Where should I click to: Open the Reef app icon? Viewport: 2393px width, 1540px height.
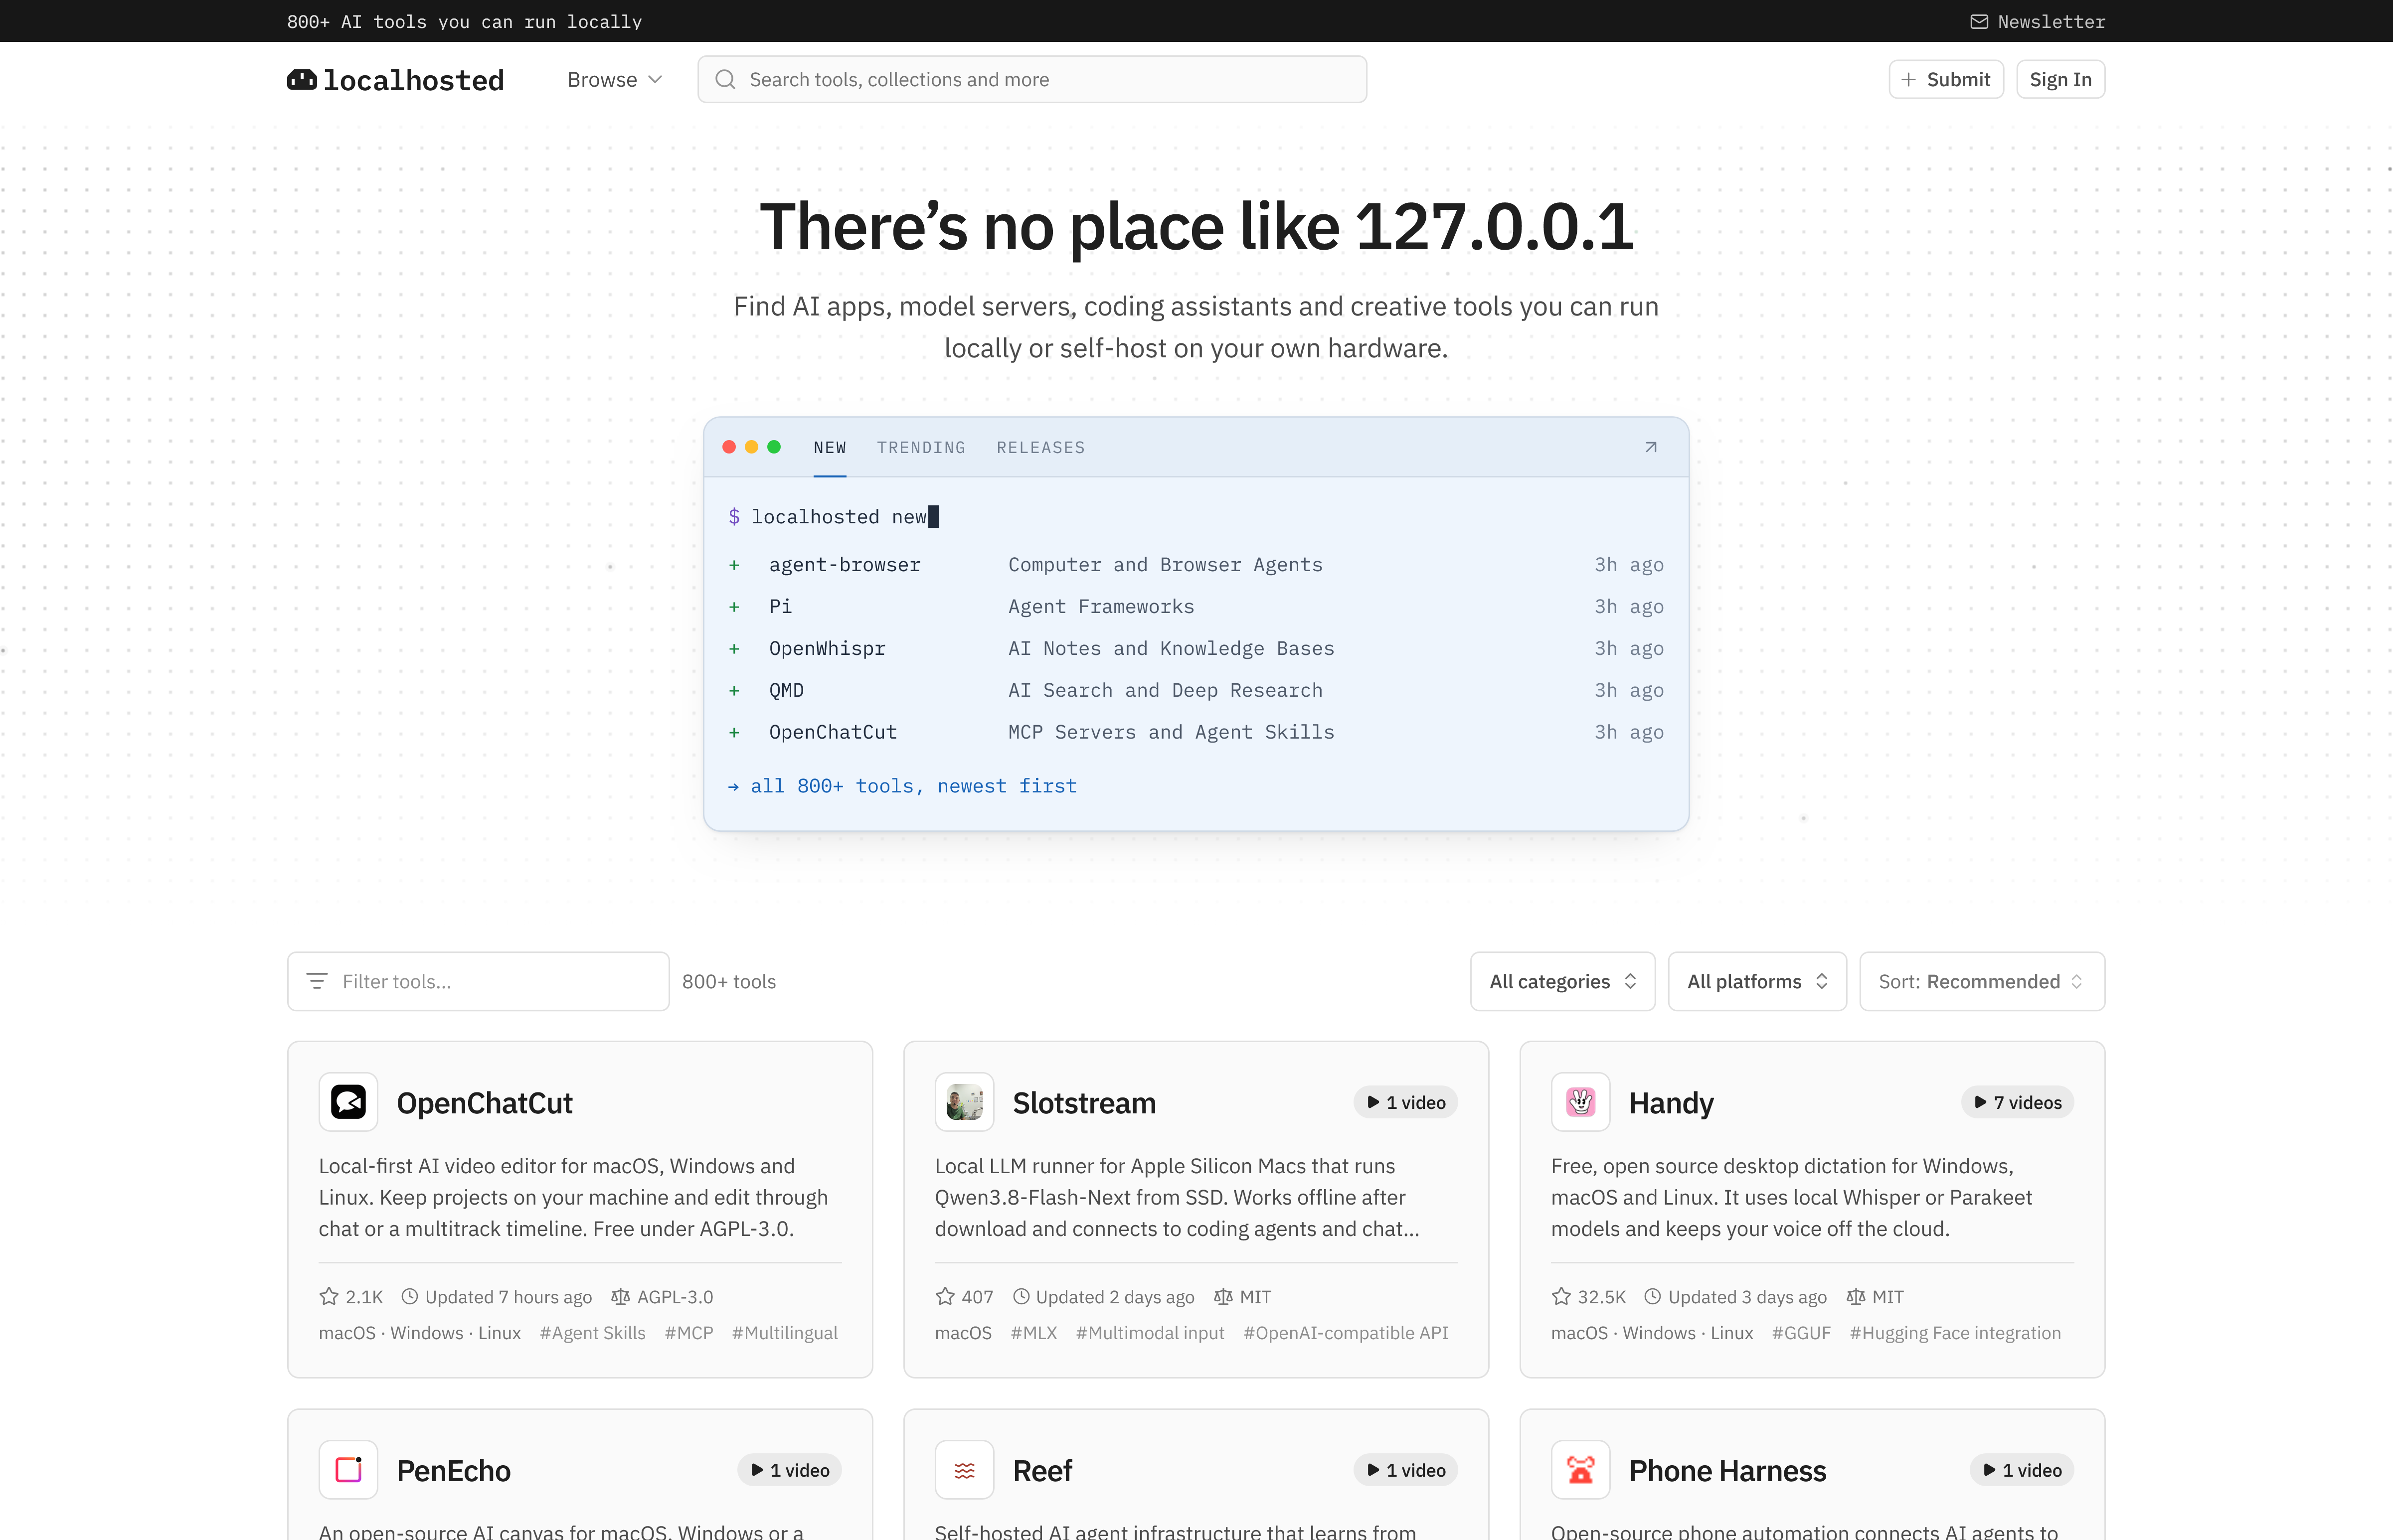pyautogui.click(x=964, y=1470)
